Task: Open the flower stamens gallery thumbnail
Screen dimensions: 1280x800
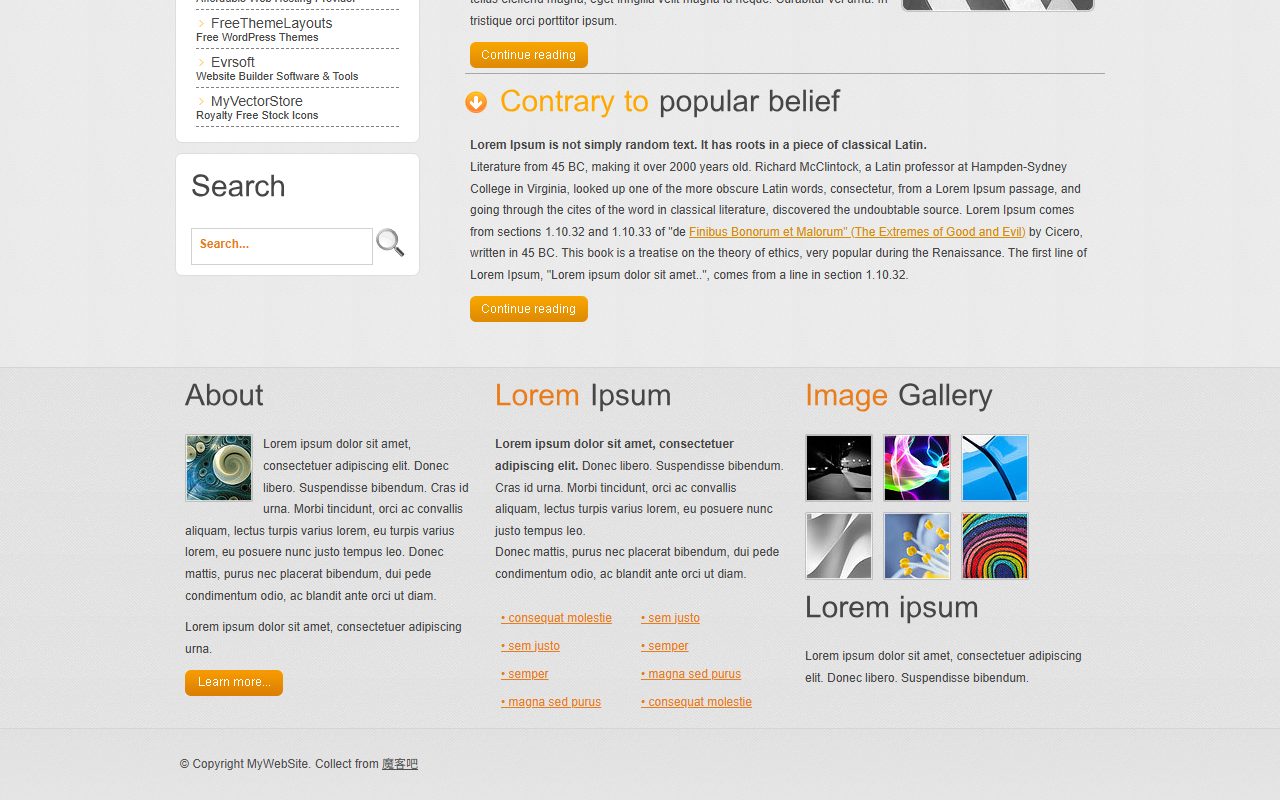Action: click(917, 546)
